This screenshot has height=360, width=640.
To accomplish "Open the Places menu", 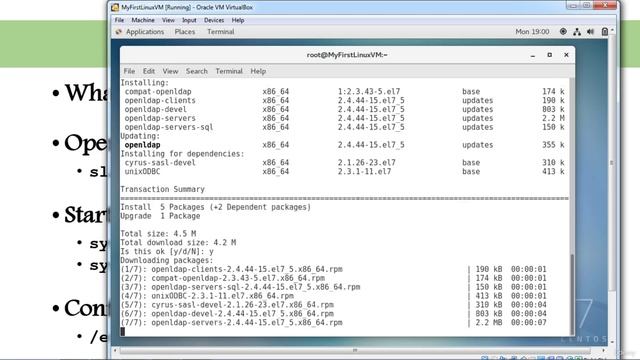I will tap(184, 31).
